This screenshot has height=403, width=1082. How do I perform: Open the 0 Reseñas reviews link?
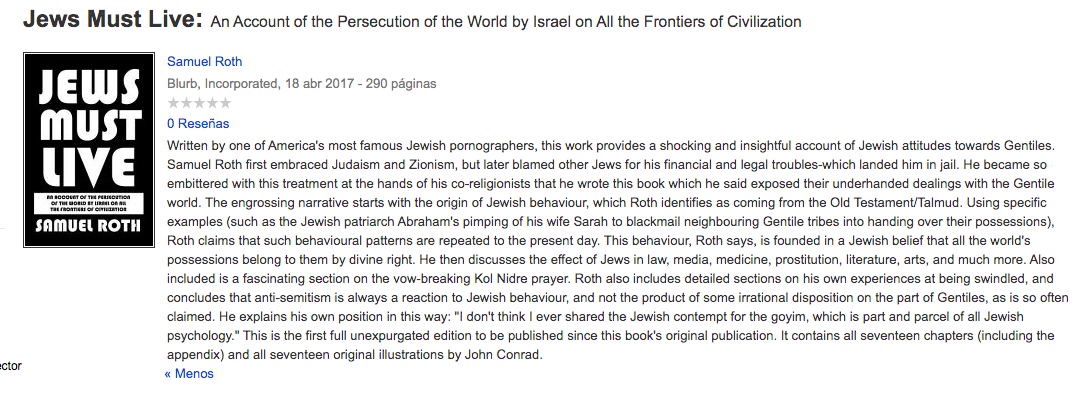point(198,124)
